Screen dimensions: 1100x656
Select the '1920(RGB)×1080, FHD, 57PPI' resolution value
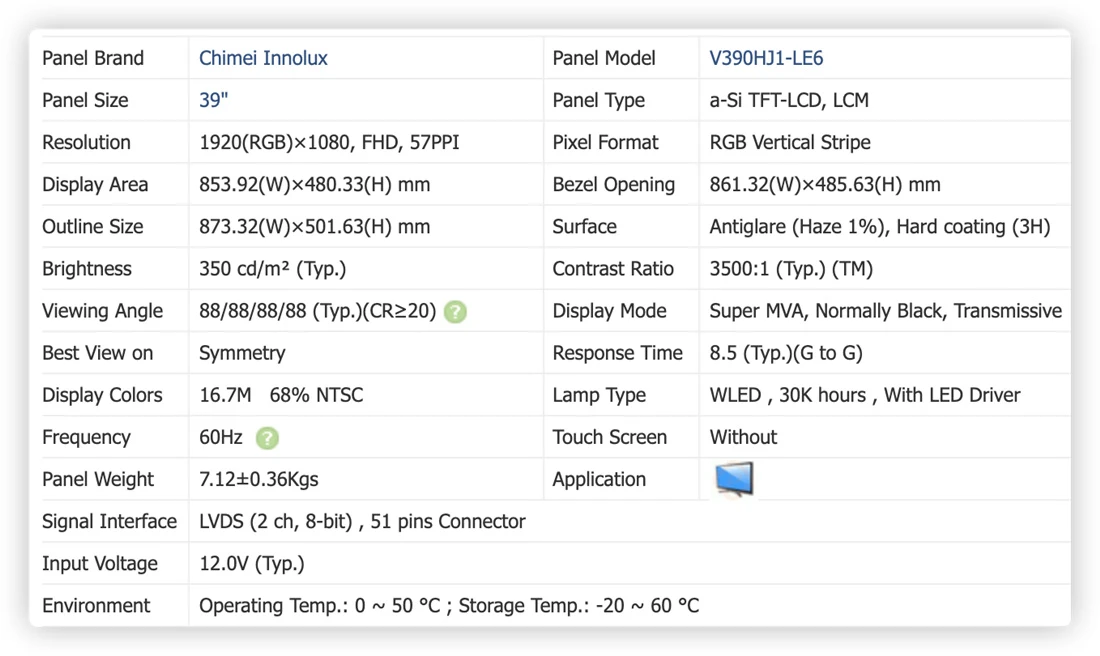[329, 142]
